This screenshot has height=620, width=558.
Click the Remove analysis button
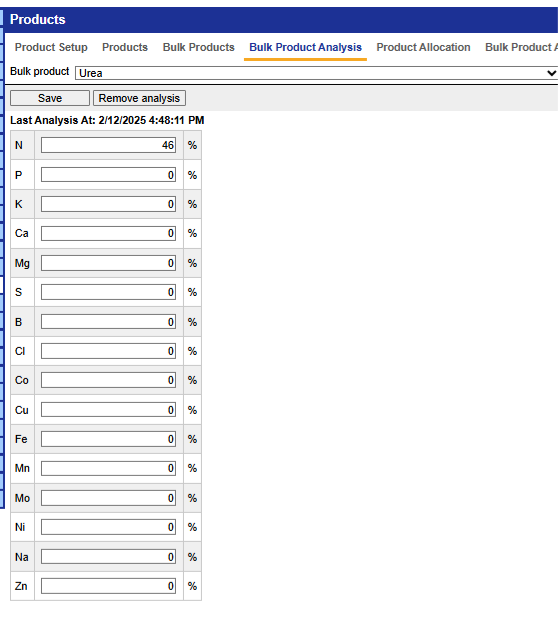coord(139,98)
